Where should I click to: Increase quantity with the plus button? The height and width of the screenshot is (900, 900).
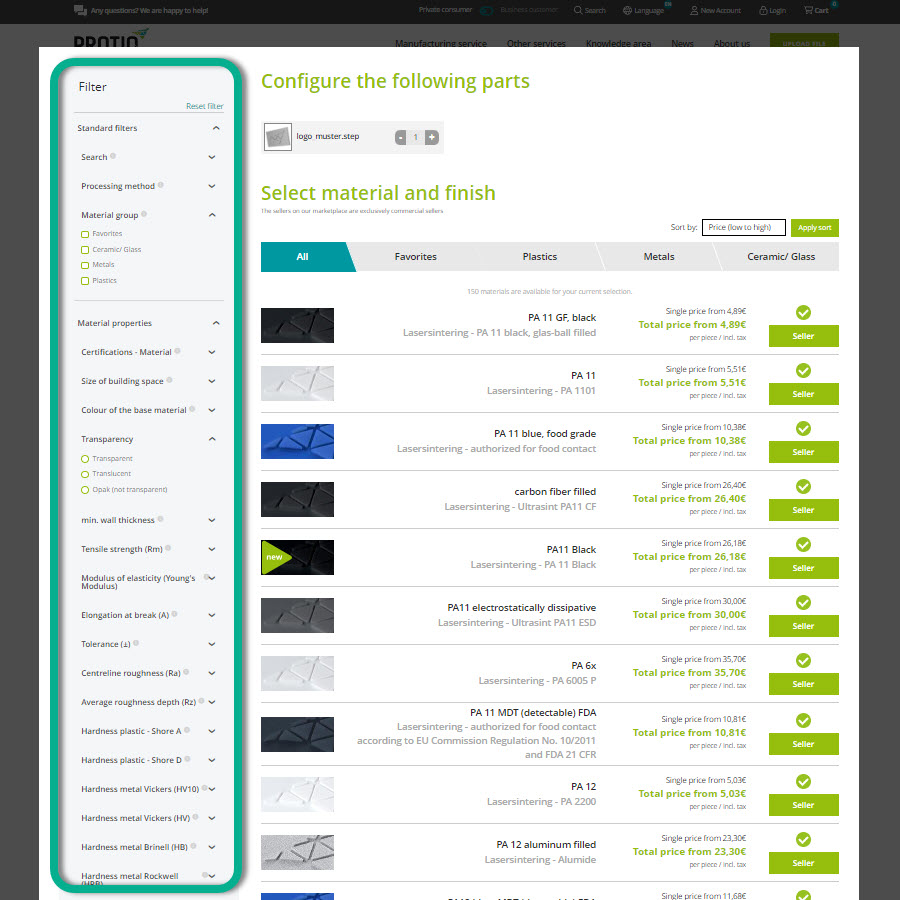431,137
